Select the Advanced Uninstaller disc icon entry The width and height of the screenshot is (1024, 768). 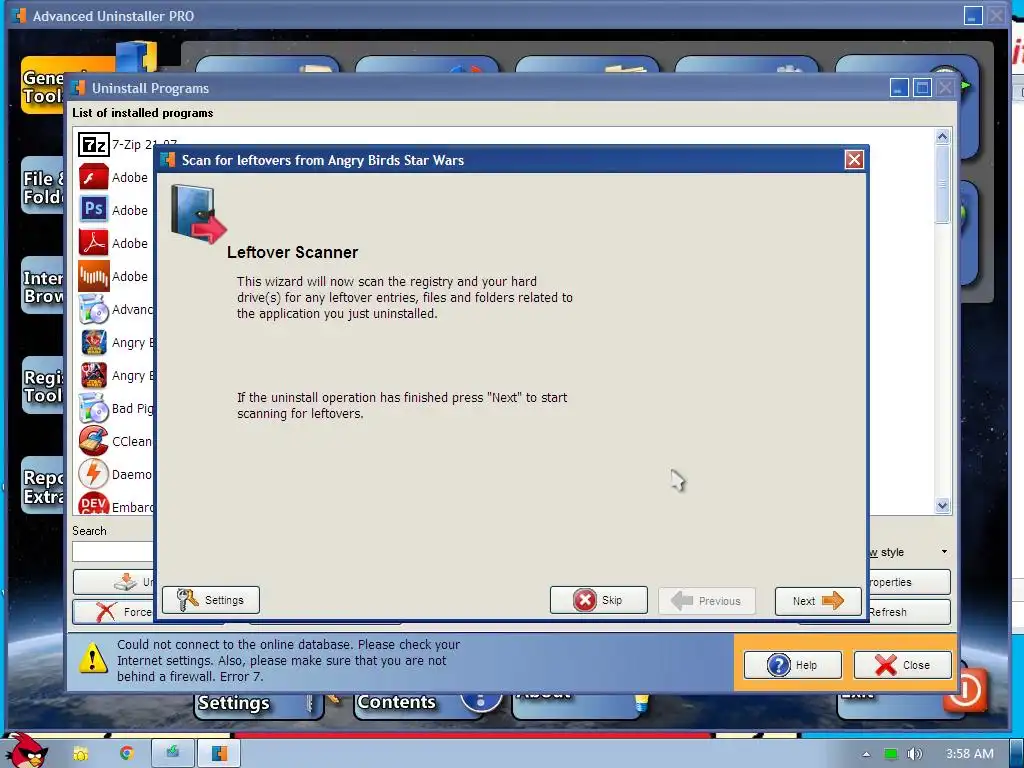(93, 310)
